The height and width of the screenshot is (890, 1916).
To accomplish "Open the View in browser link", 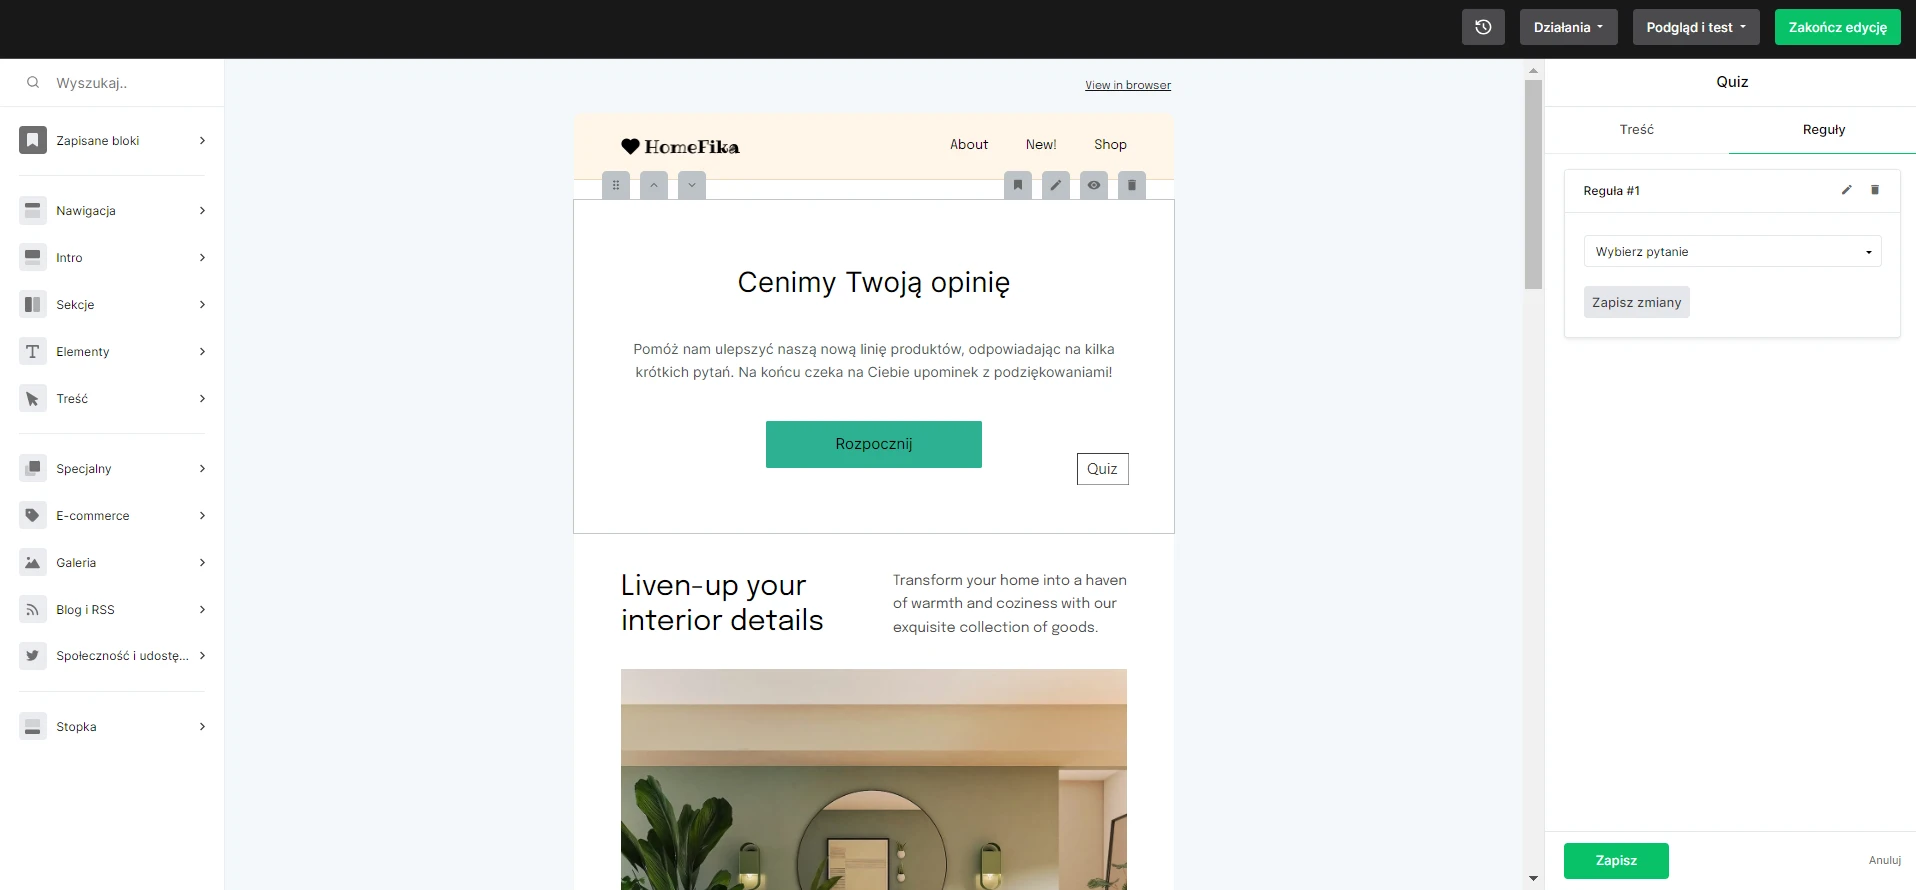I will [x=1128, y=85].
